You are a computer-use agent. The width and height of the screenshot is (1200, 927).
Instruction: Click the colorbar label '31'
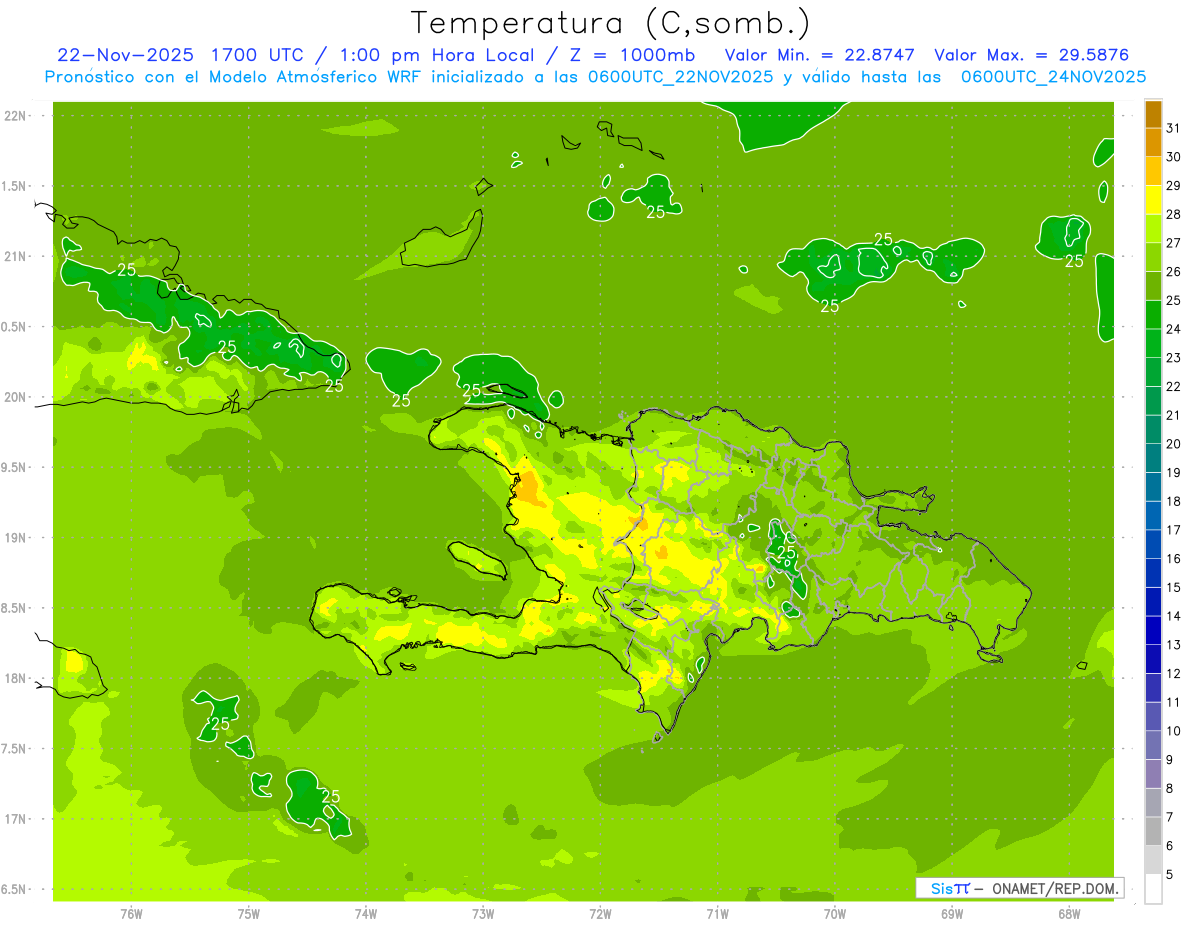[x=1174, y=128]
